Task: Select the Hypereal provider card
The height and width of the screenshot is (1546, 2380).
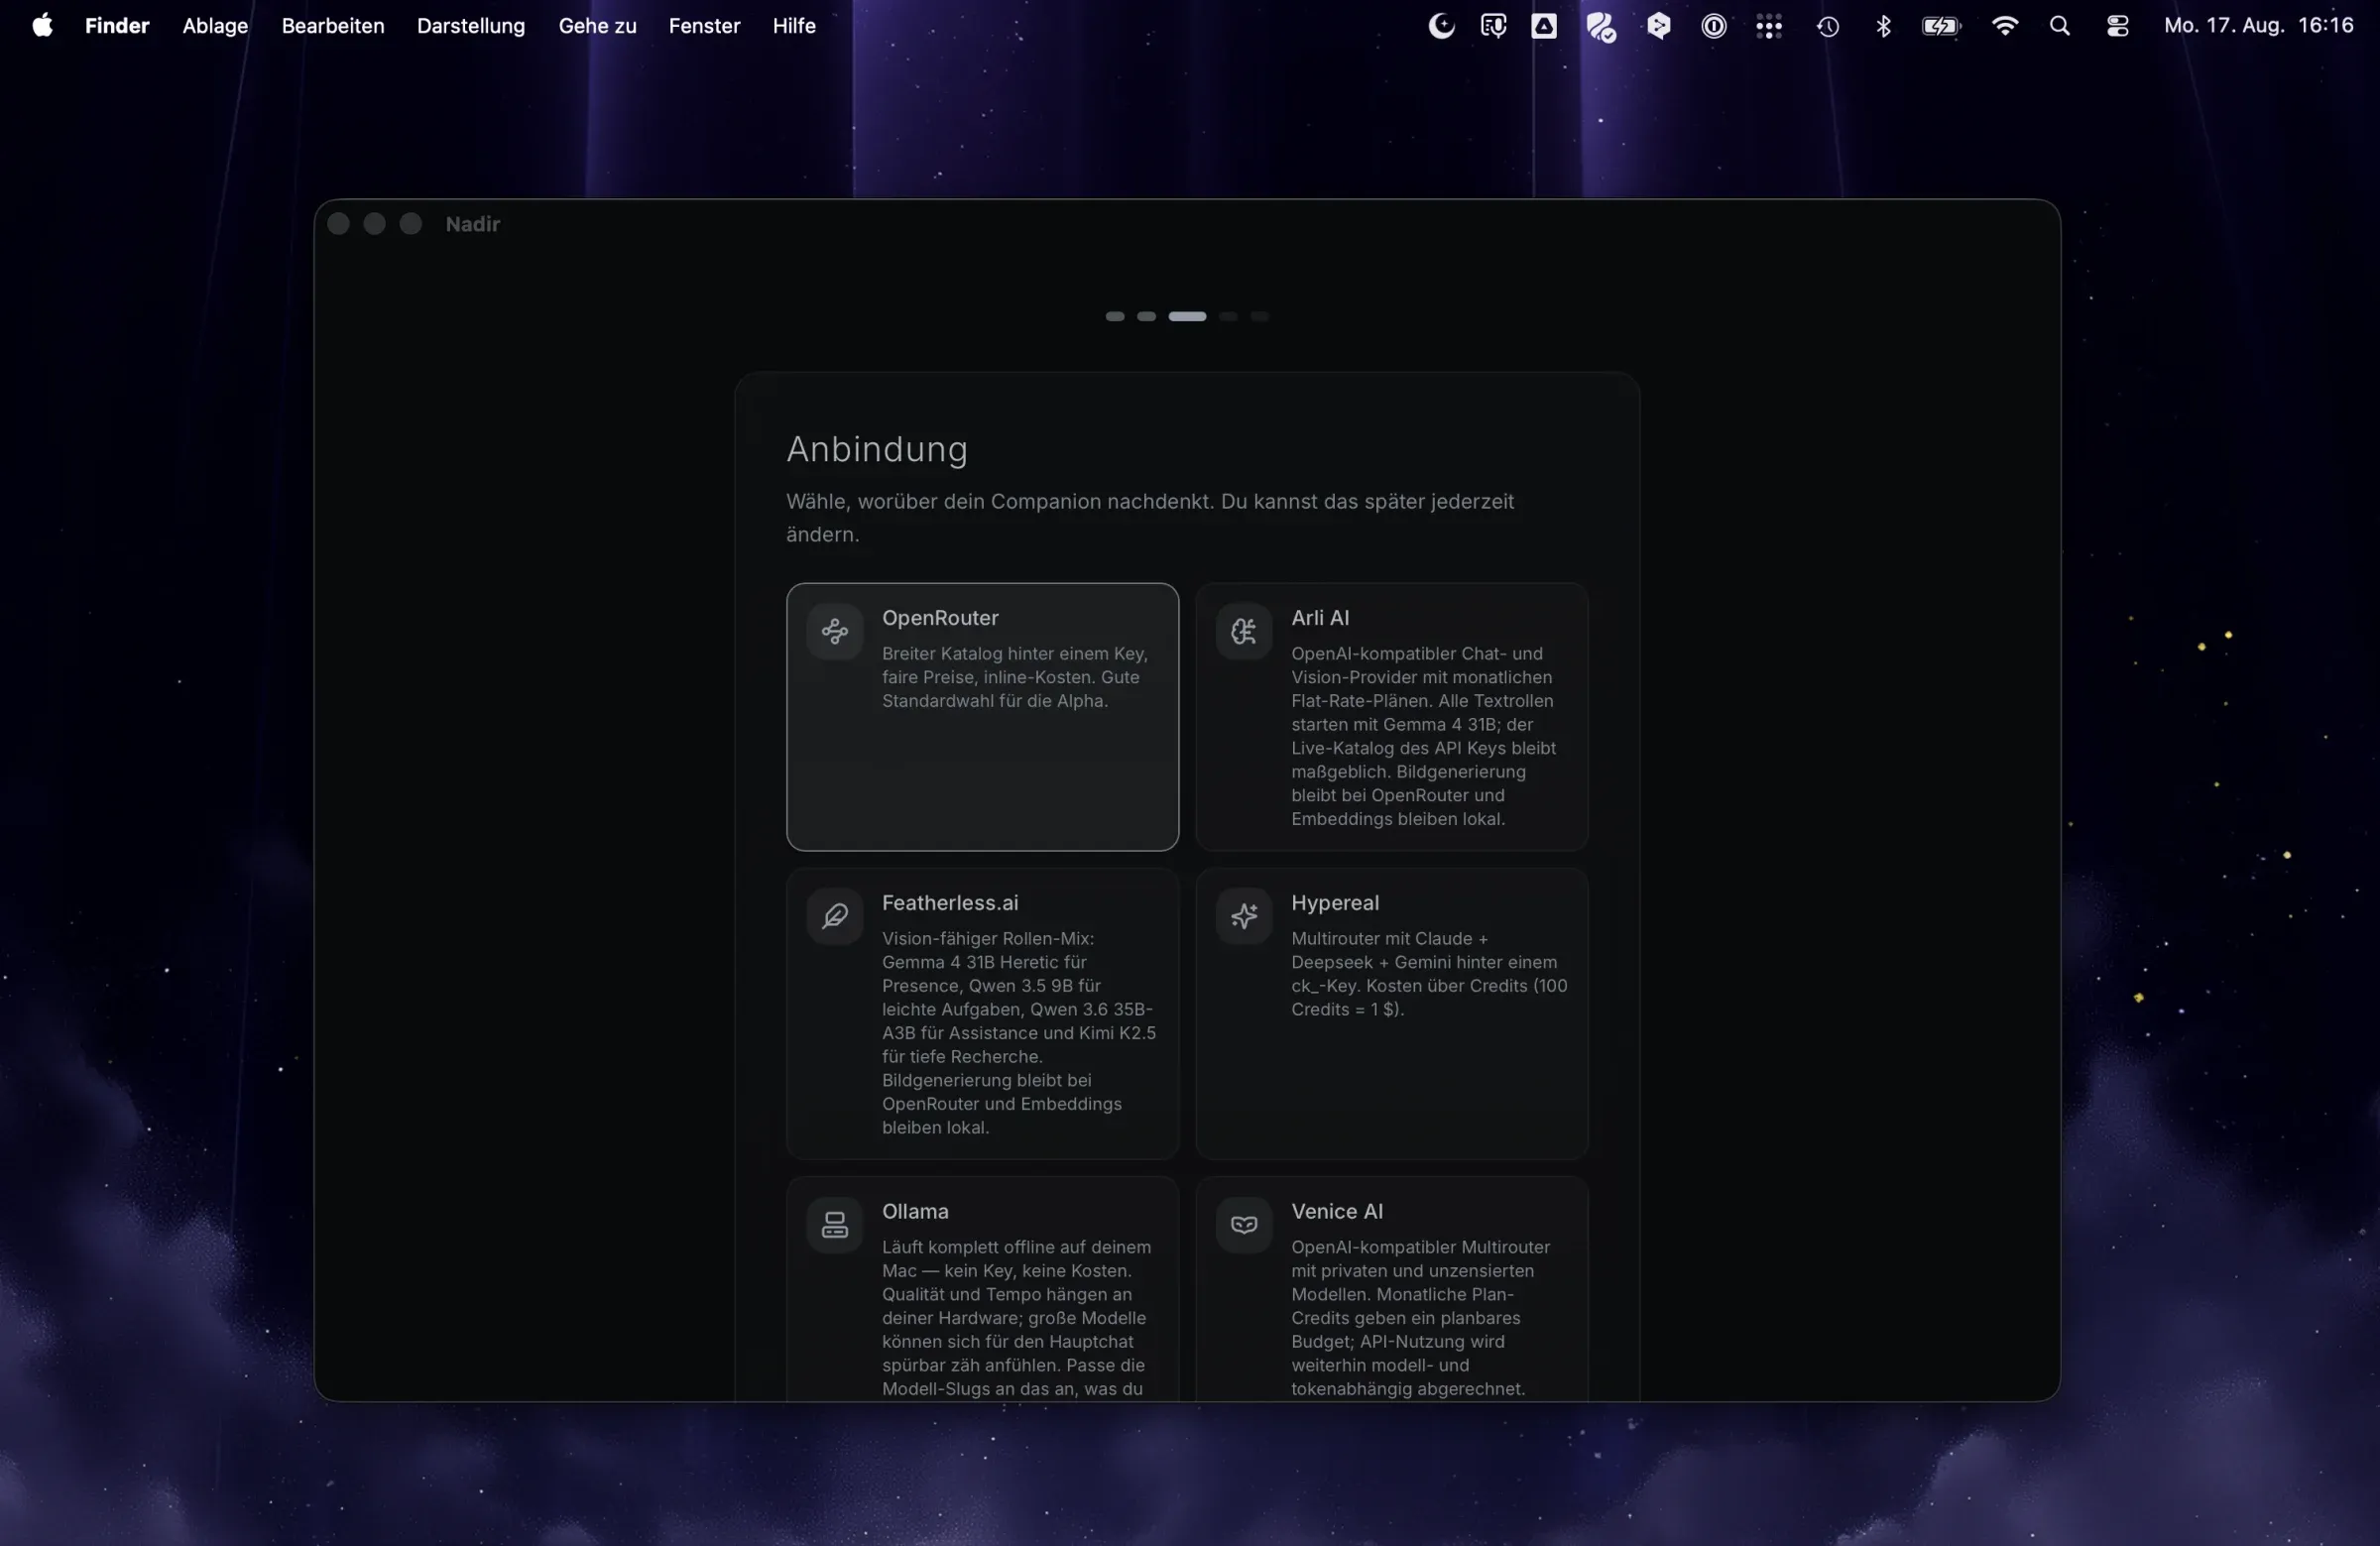Action: [1392, 1013]
